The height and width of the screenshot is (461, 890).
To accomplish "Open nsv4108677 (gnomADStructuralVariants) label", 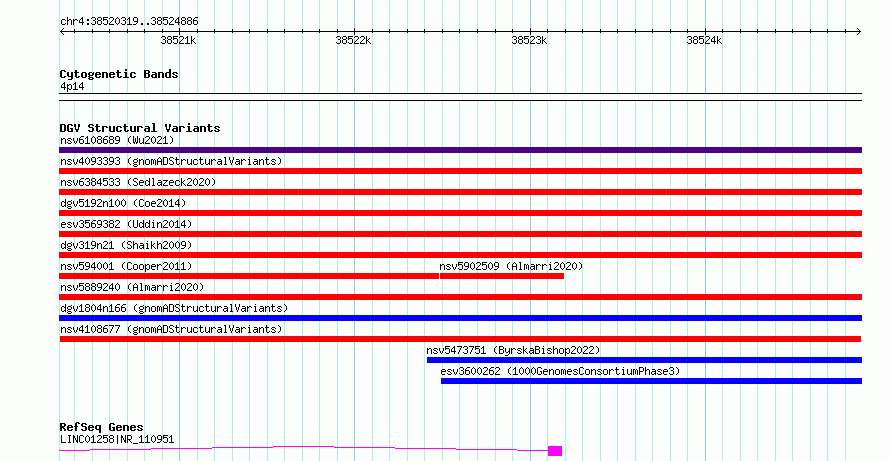I will (171, 329).
